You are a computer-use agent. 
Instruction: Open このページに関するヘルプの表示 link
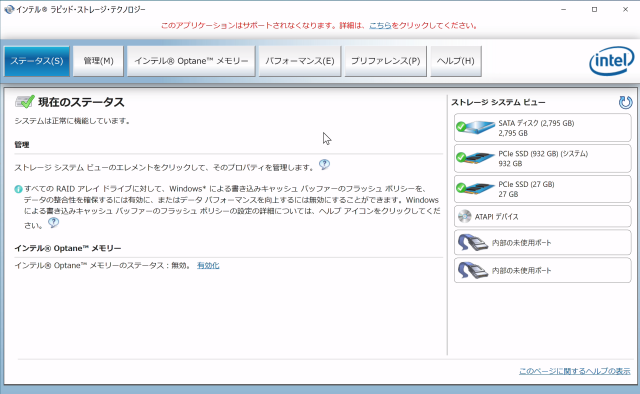click(x=574, y=371)
